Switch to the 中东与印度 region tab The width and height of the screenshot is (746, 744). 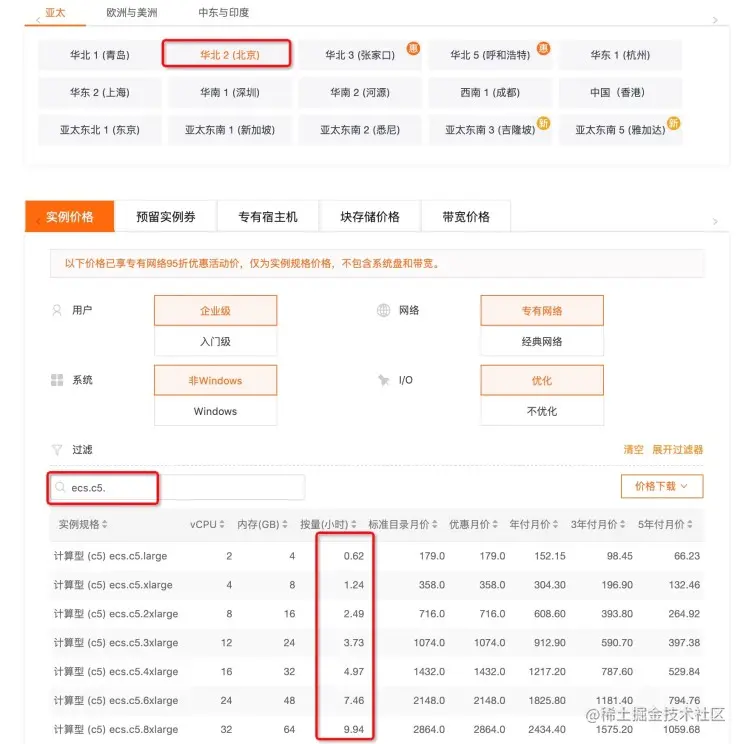[x=224, y=13]
